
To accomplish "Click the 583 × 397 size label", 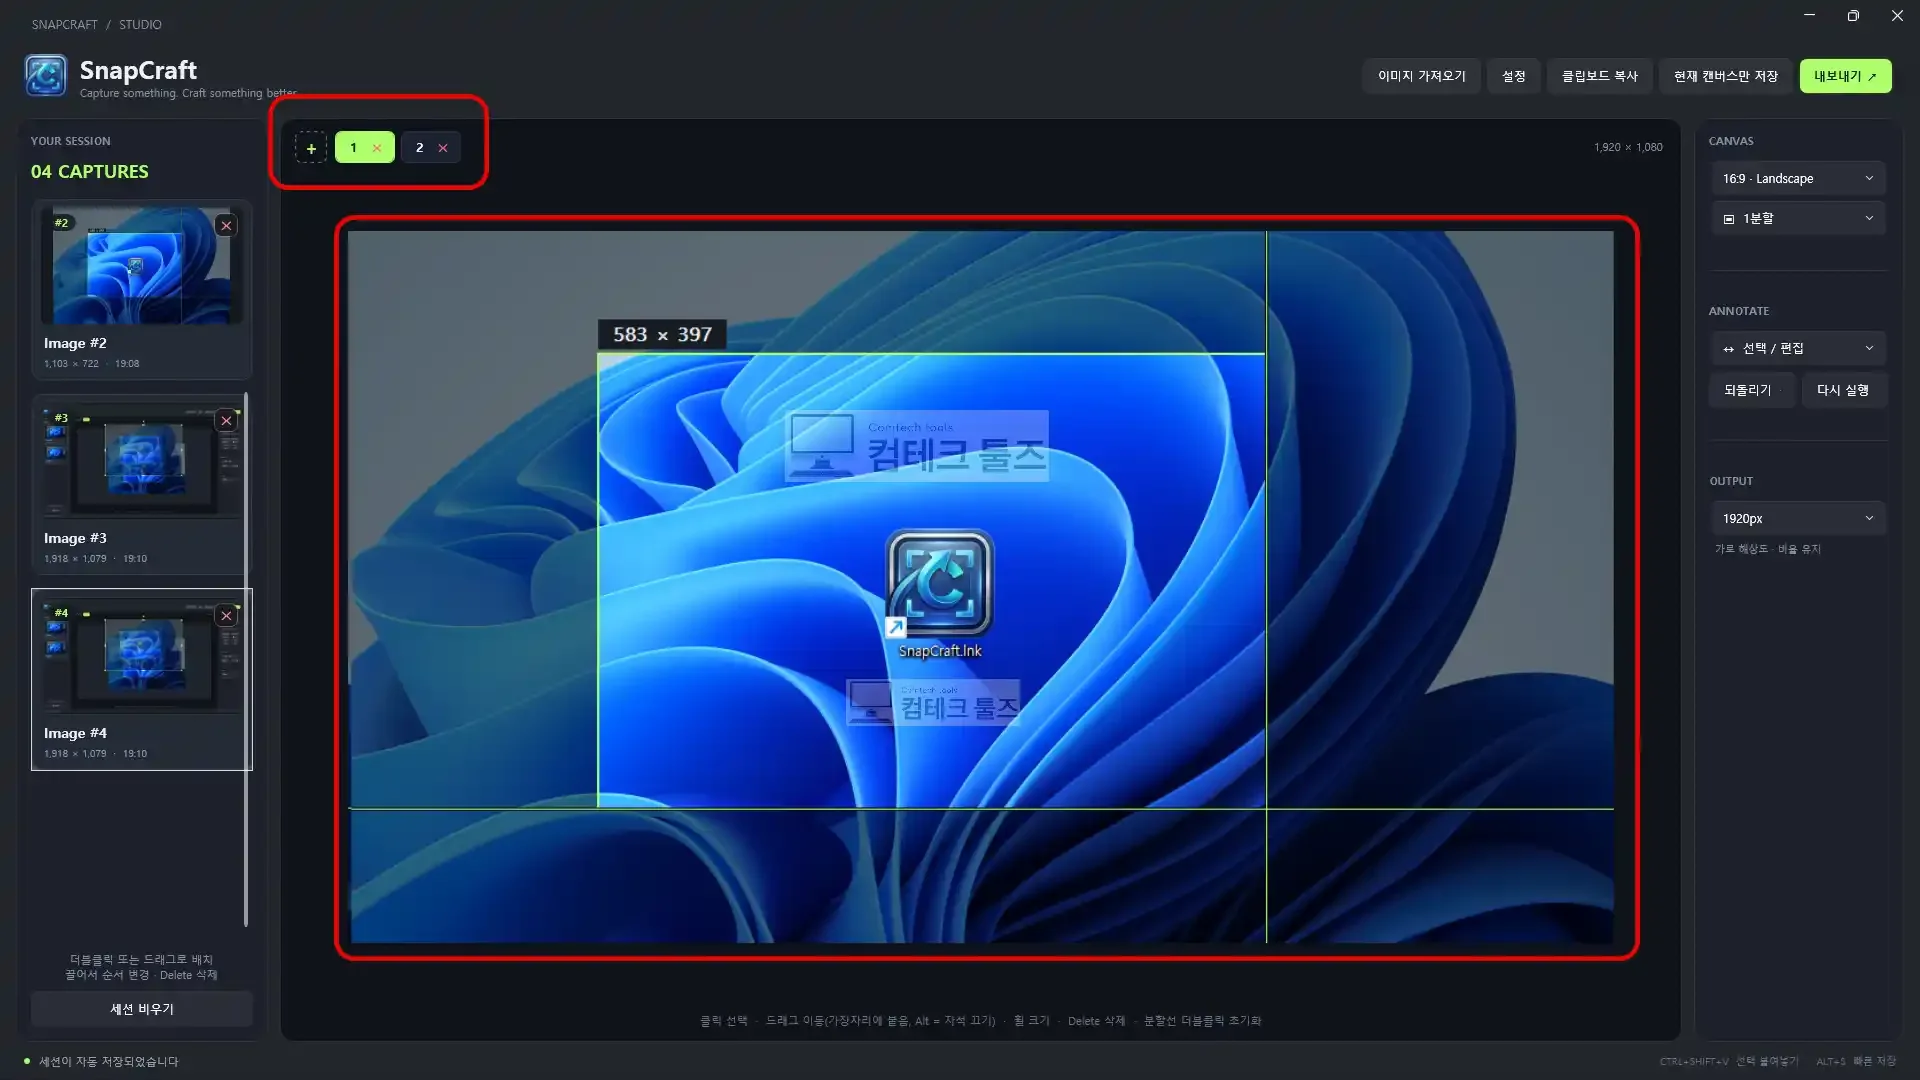I will [662, 335].
